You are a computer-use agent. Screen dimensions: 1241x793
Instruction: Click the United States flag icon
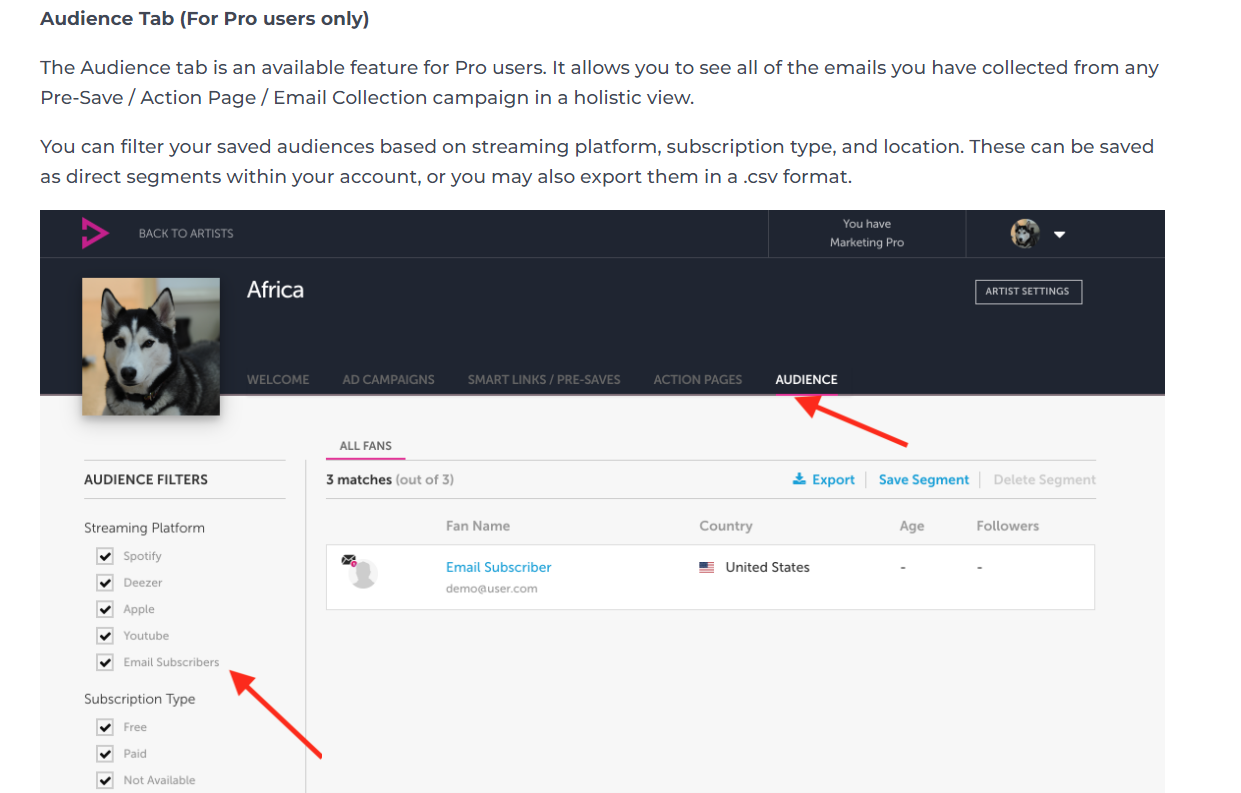point(707,567)
